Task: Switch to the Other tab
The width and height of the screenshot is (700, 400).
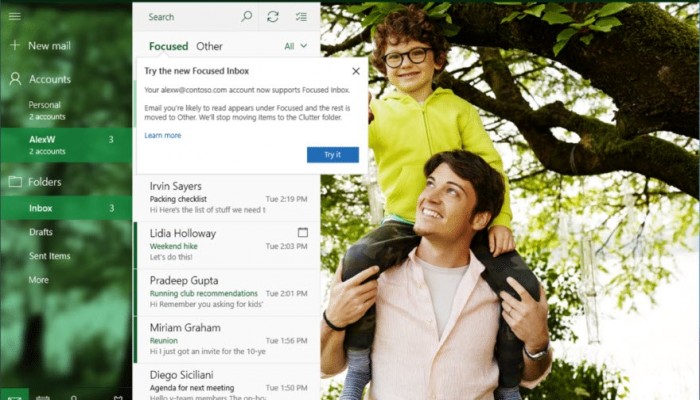Action: 209,46
